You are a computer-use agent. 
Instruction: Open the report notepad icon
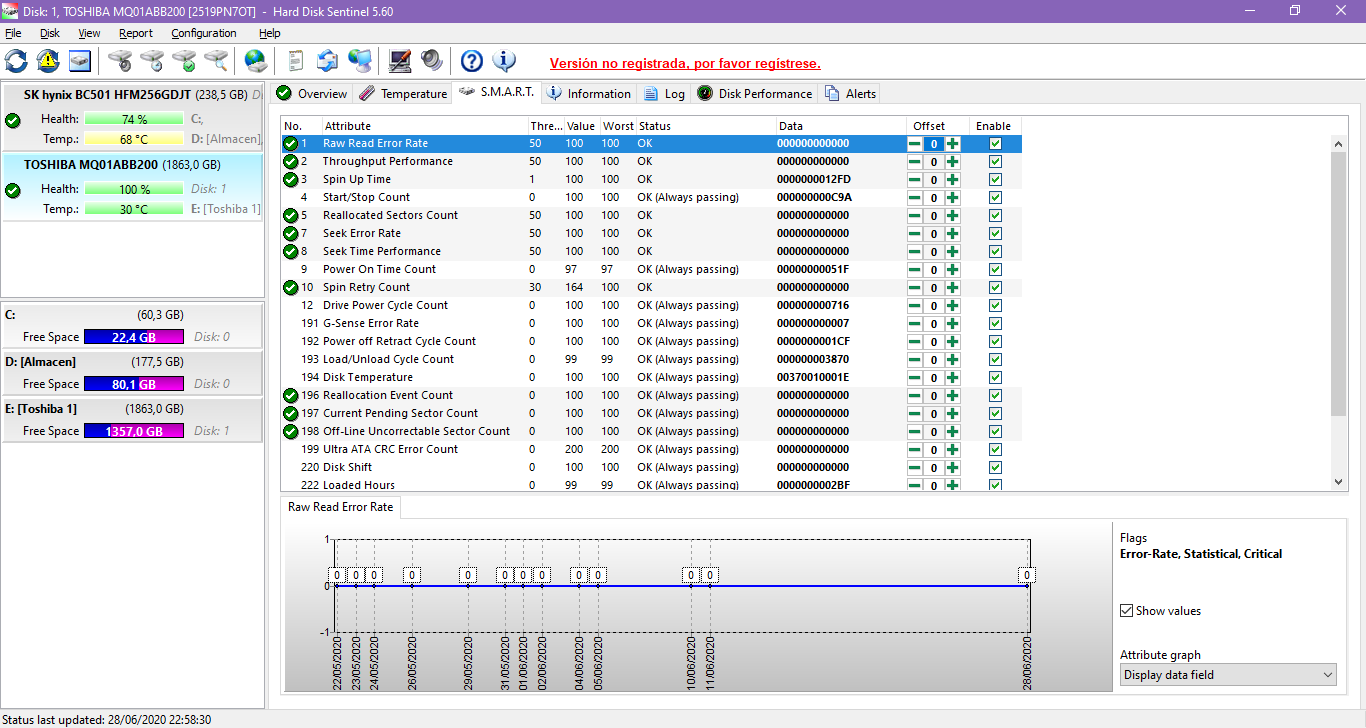(x=295, y=61)
